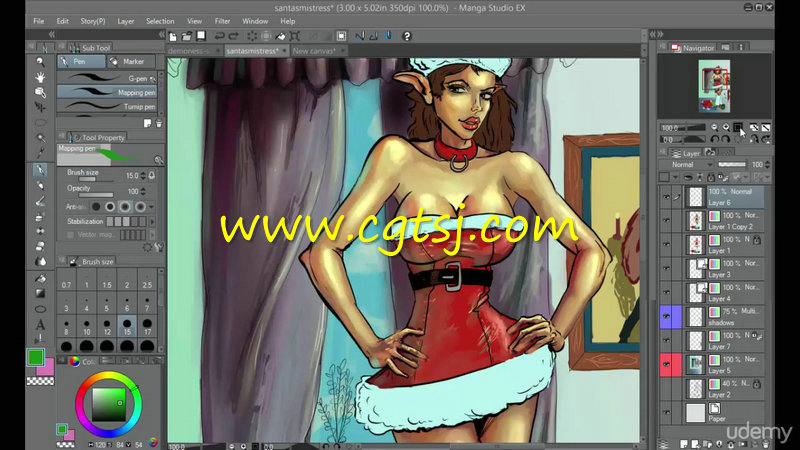Toggle visibility of Paper layer
The image size is (800, 450).
666,412
